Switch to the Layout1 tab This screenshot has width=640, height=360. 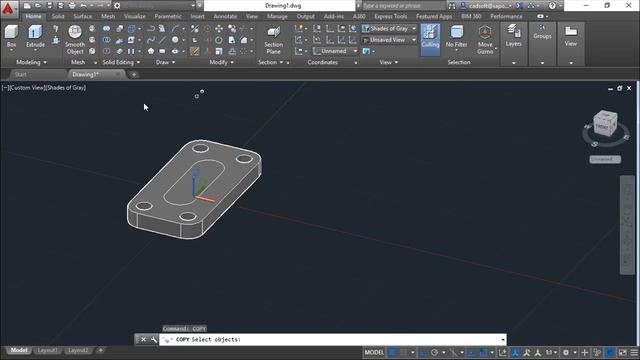[47, 351]
